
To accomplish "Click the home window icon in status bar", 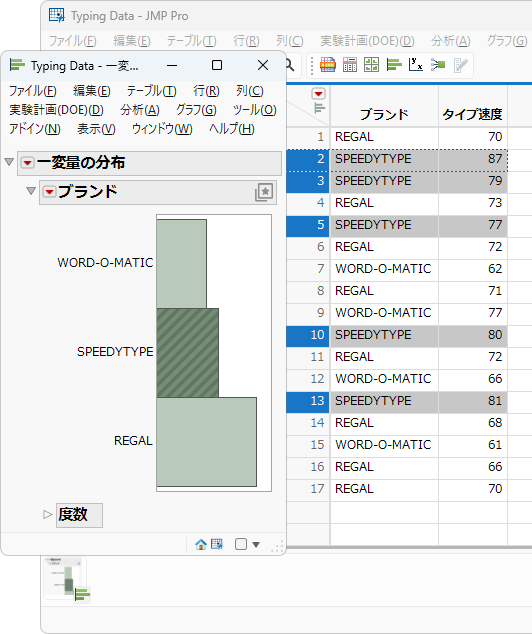I will tap(201, 544).
